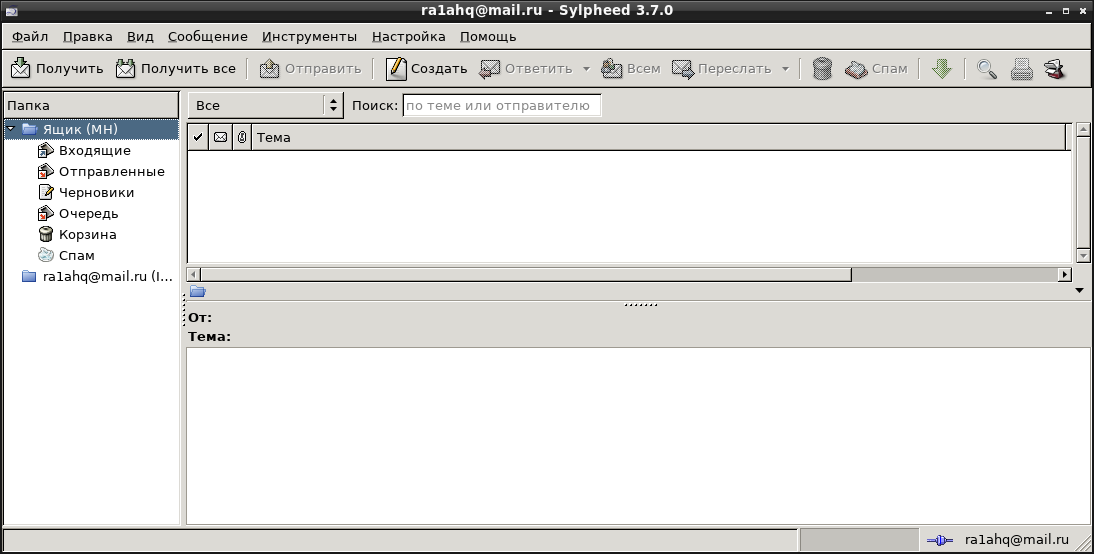Click vertical scrollbar down arrow of message list
This screenshot has height=554, width=1094.
pyautogui.click(x=1083, y=256)
